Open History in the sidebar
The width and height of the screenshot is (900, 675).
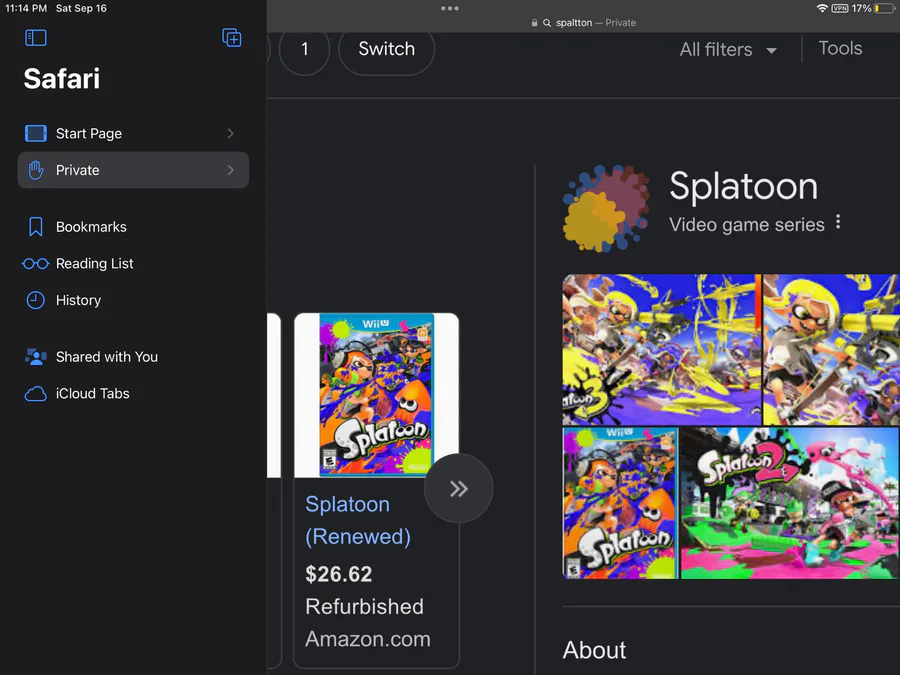point(133,300)
